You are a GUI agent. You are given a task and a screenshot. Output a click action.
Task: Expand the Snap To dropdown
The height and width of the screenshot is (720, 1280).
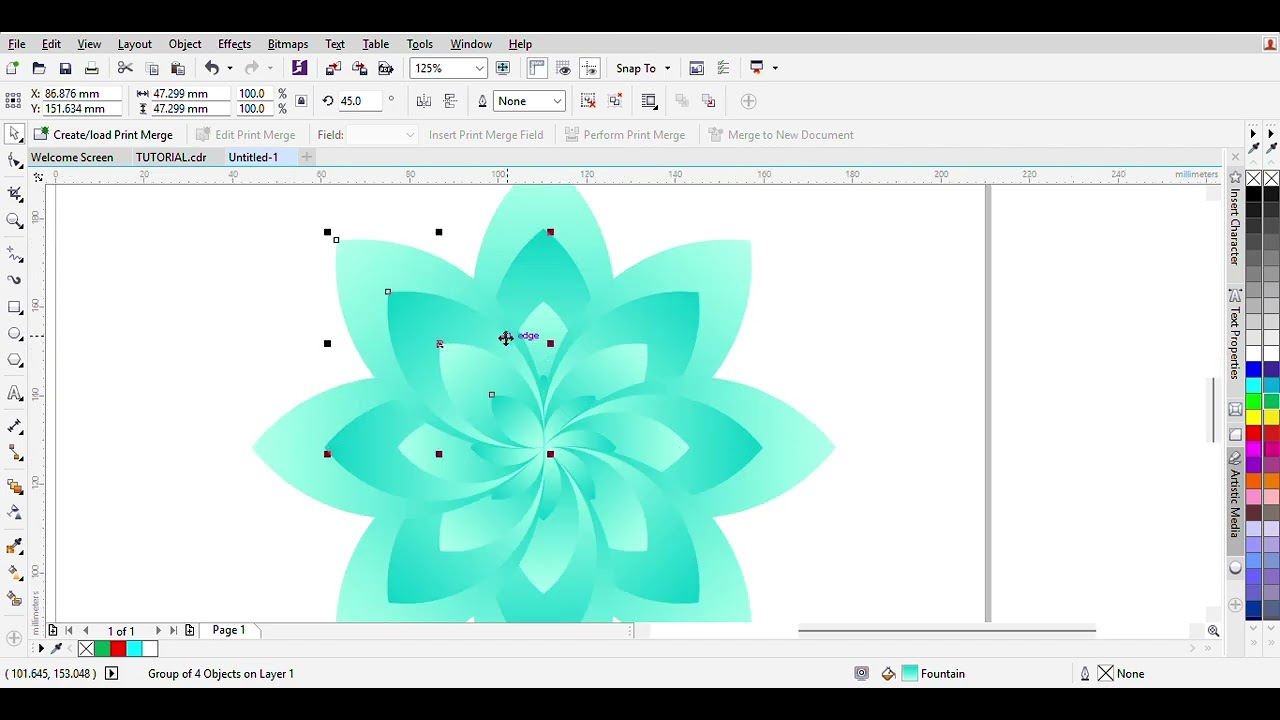pyautogui.click(x=667, y=68)
